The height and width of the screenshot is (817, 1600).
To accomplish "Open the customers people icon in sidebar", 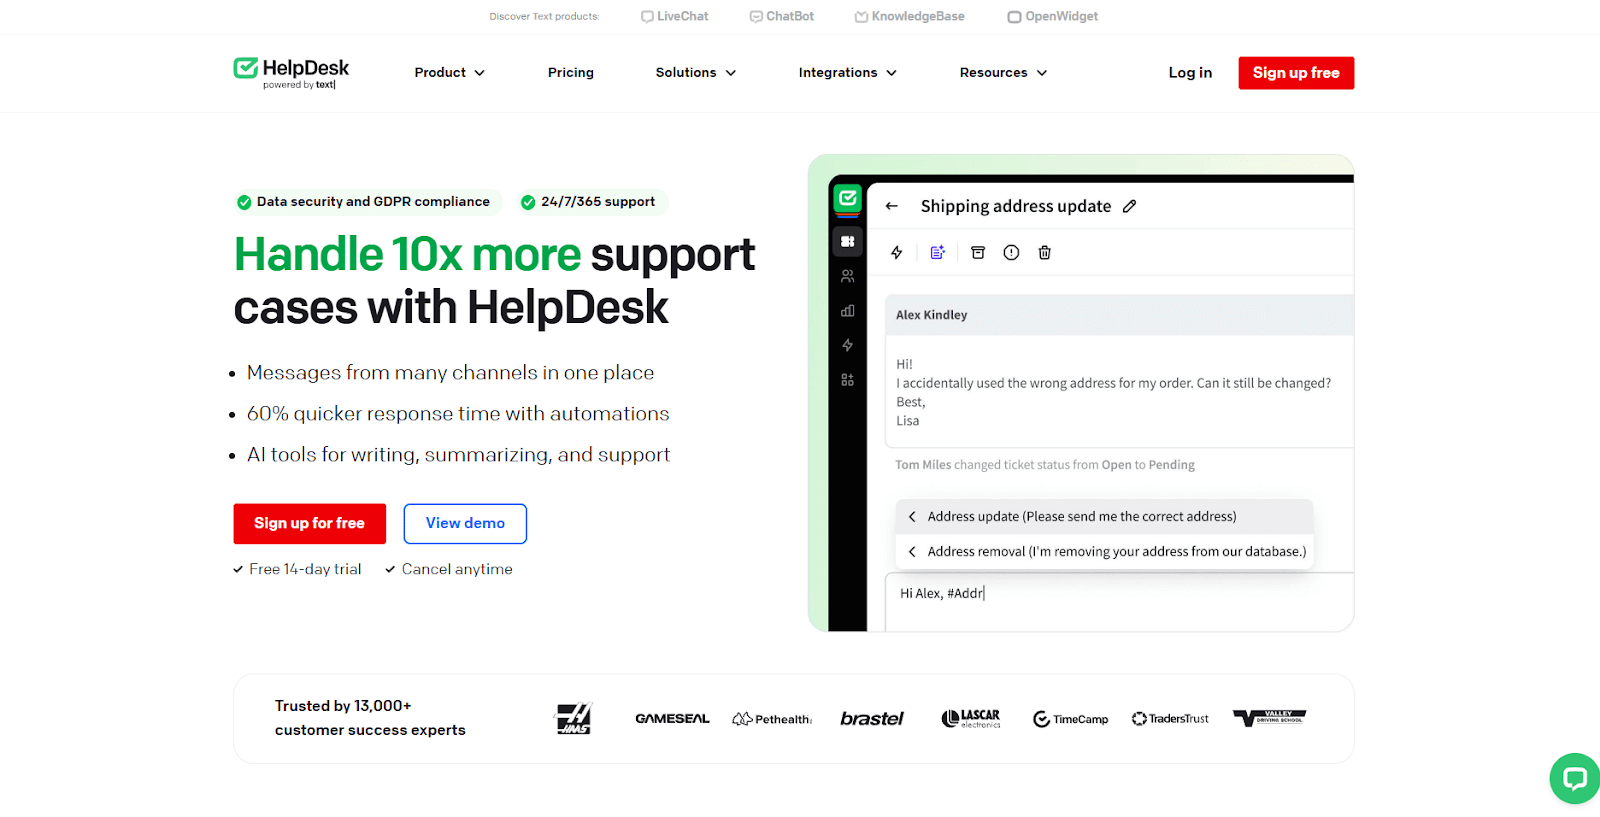I will (x=847, y=276).
